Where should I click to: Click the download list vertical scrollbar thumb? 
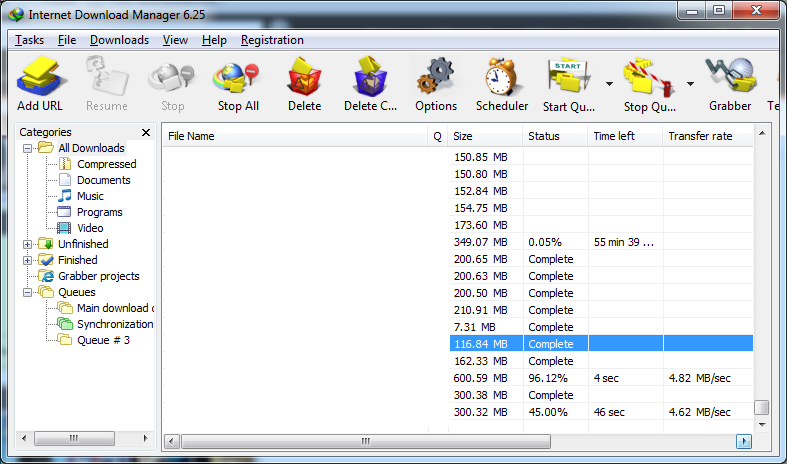[x=762, y=407]
